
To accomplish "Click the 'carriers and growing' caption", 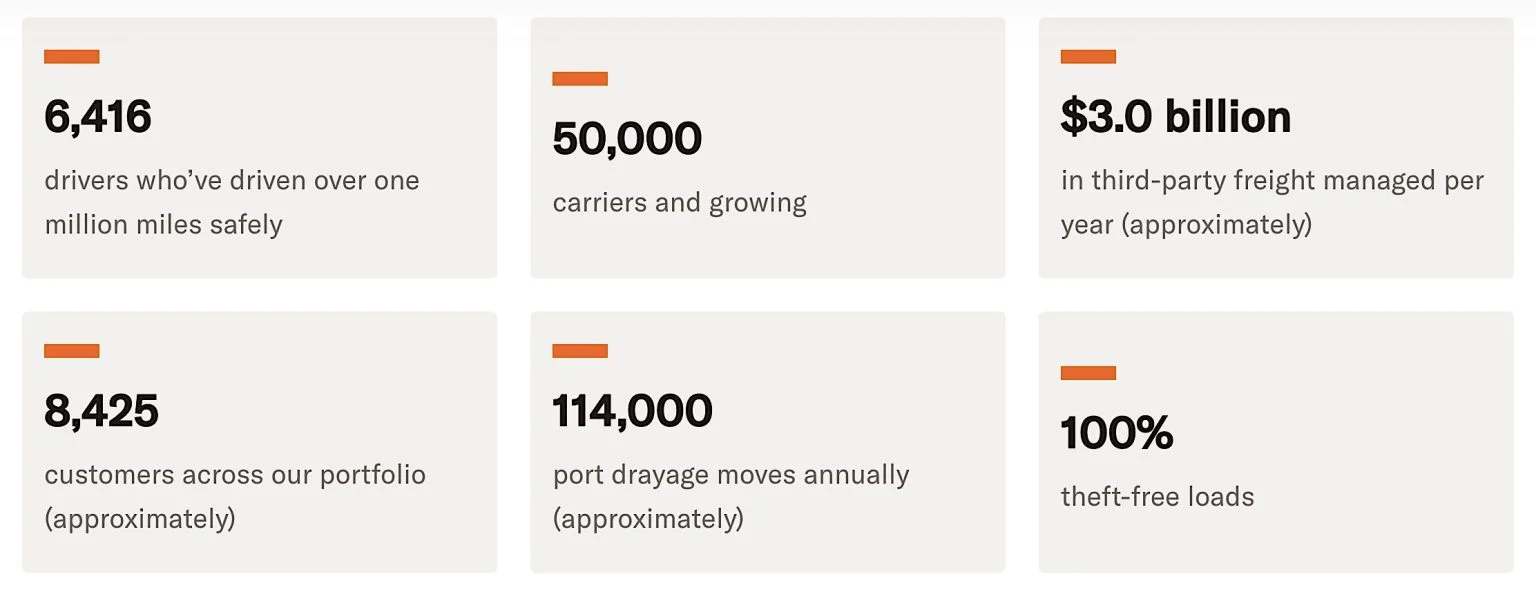I will point(680,203).
